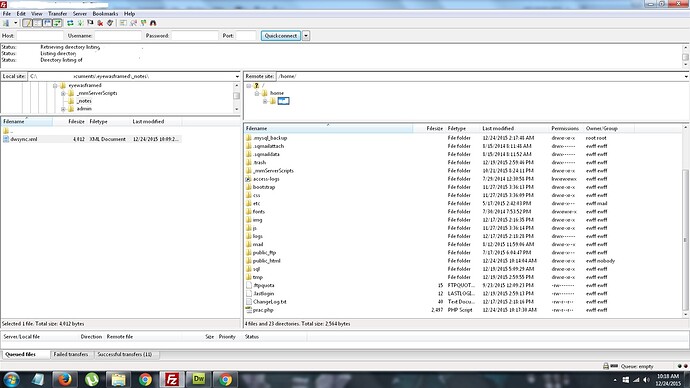690x388 pixels.
Task: Click the binoculars search remote files icon
Action: point(153,23)
